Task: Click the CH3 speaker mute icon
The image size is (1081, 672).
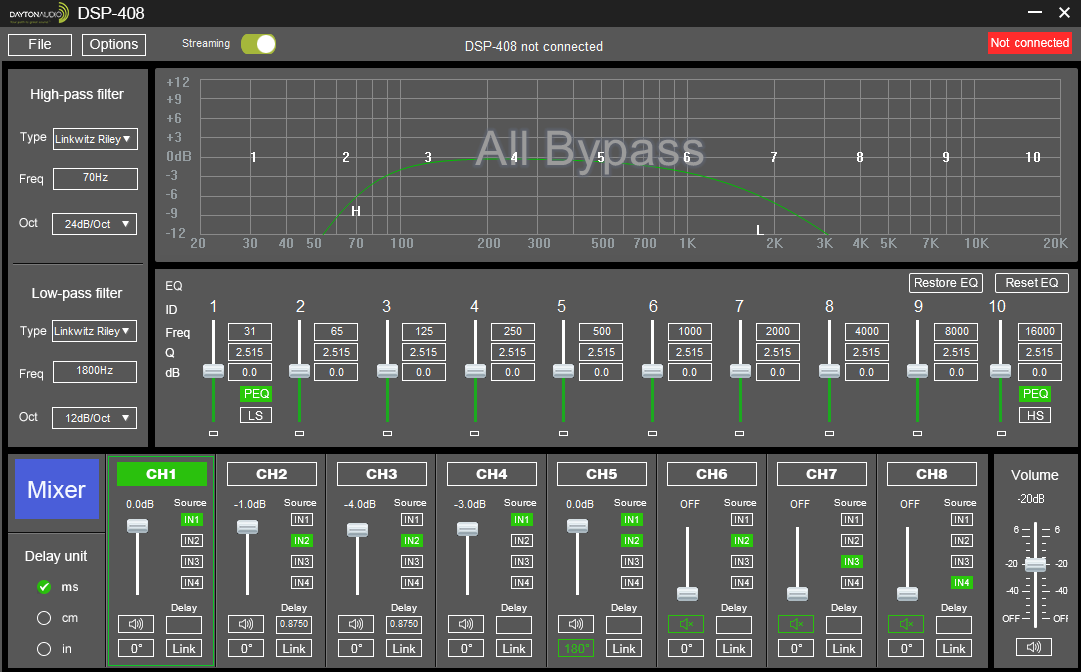Action: coord(356,624)
